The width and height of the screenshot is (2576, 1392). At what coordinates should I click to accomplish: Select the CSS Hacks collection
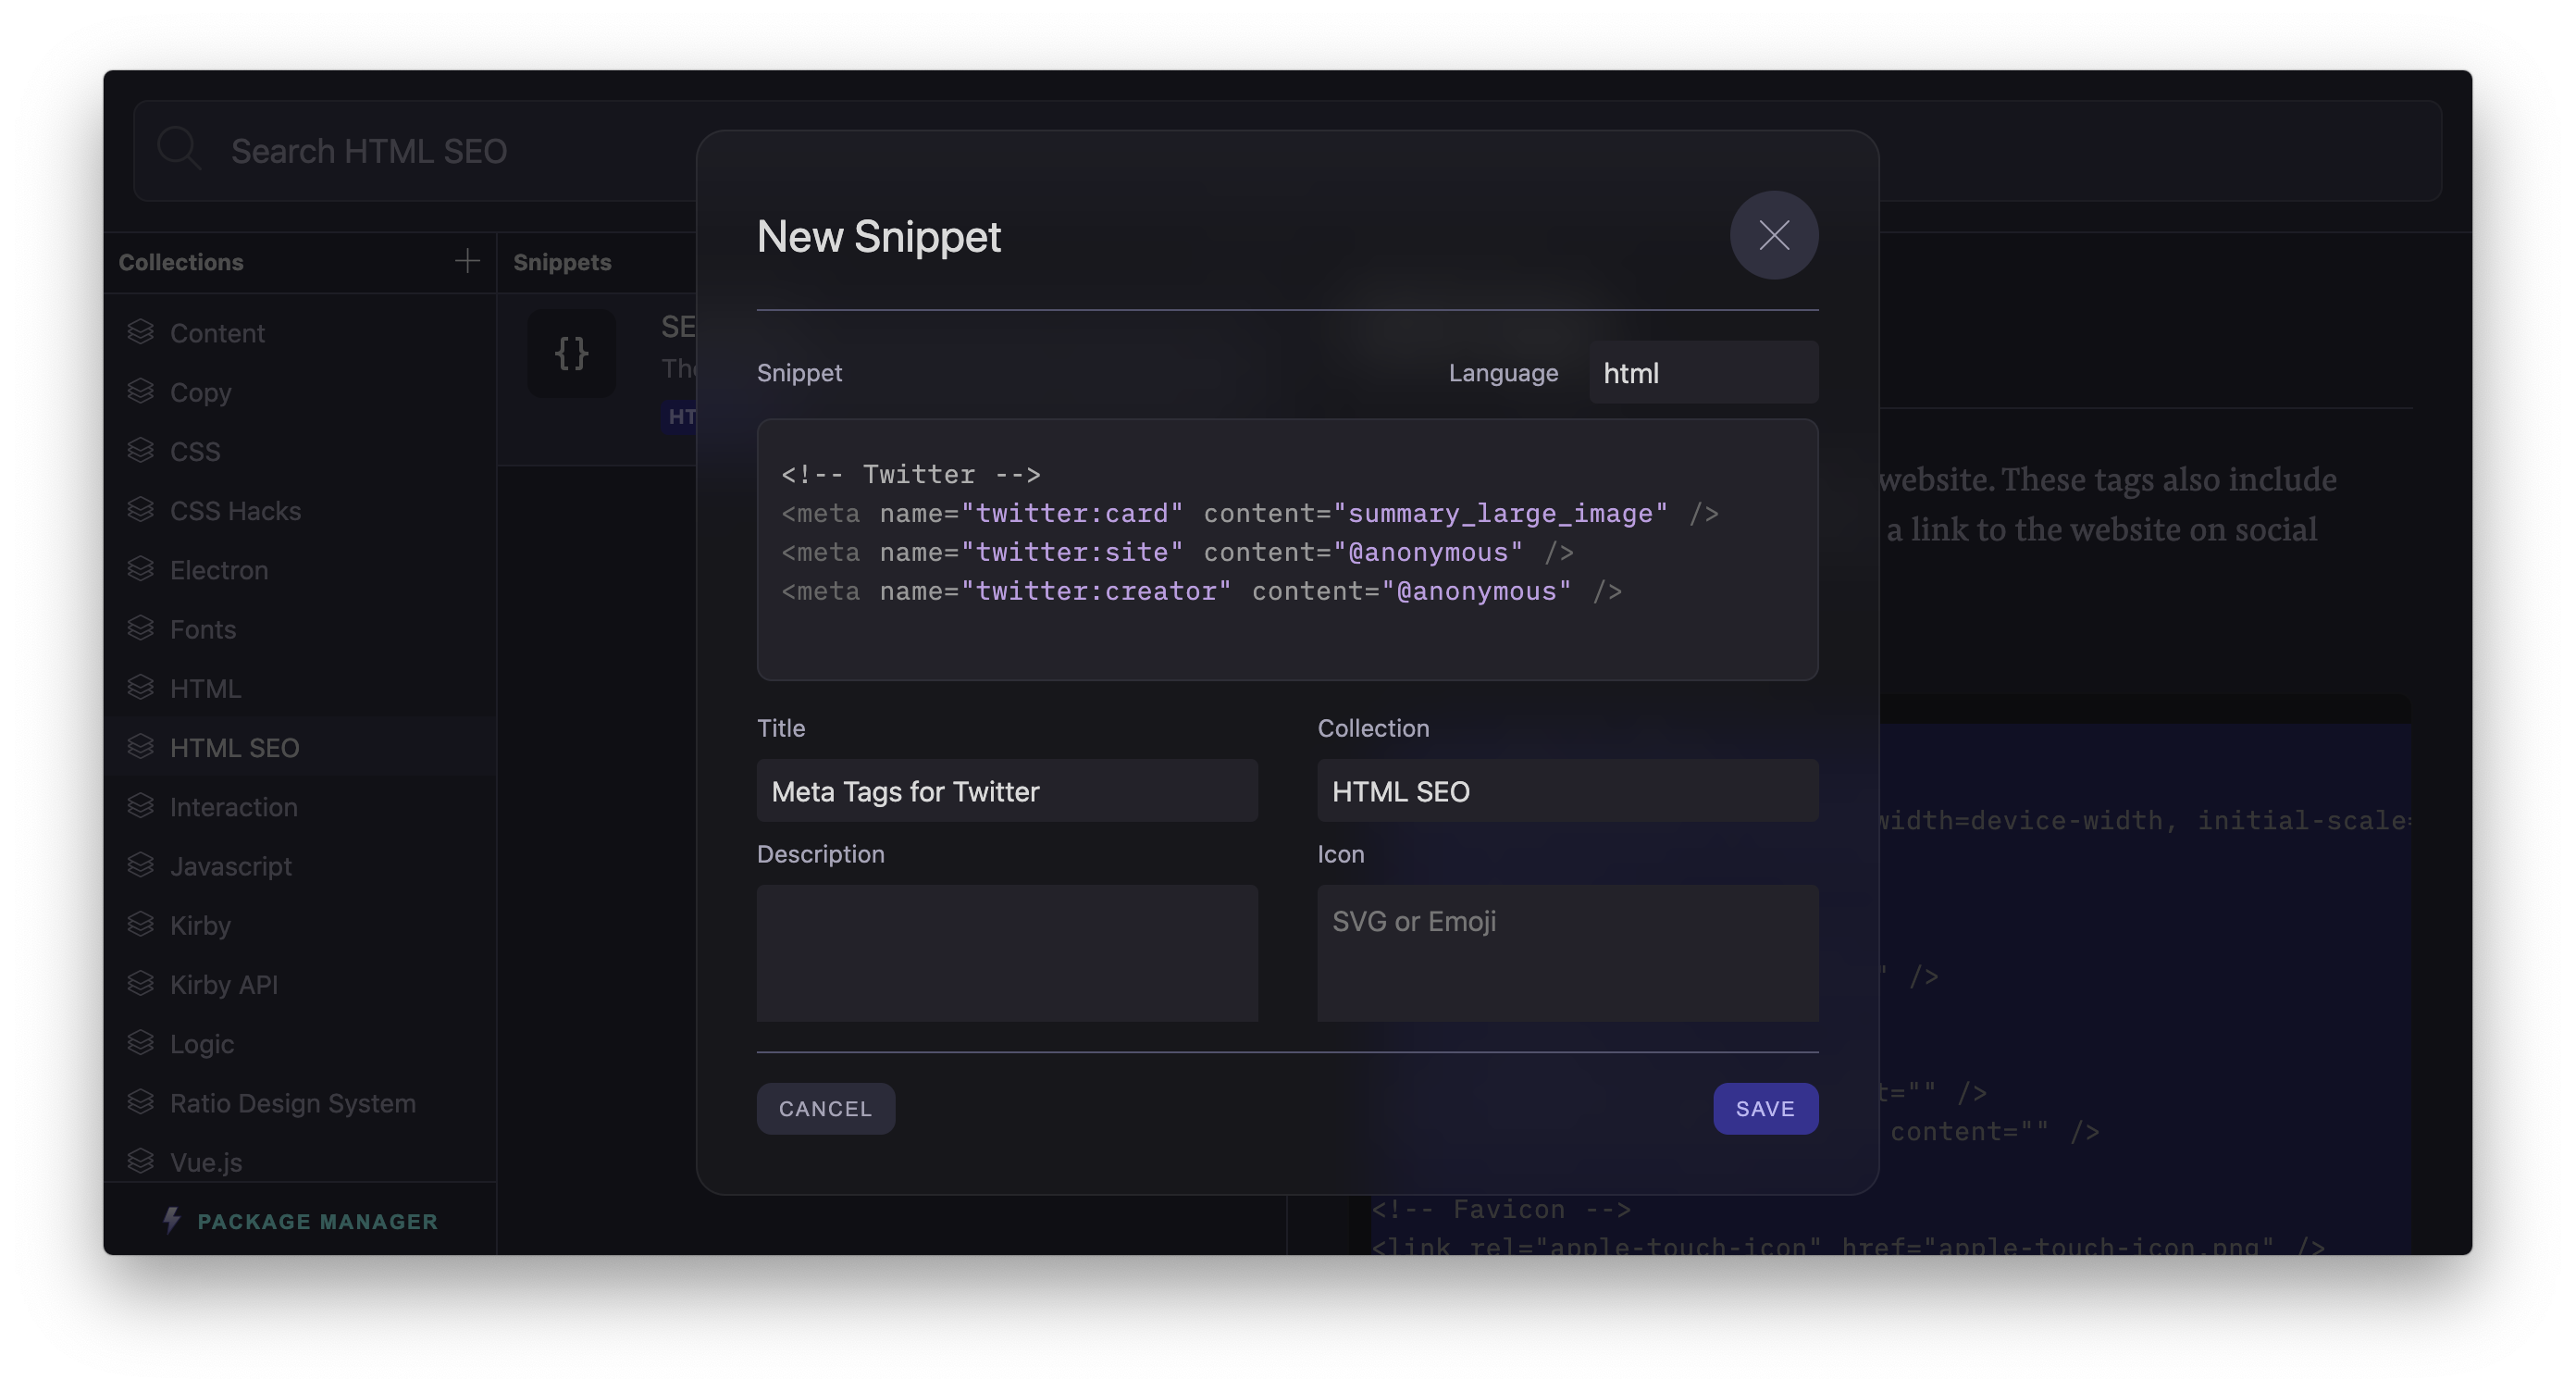tap(235, 511)
